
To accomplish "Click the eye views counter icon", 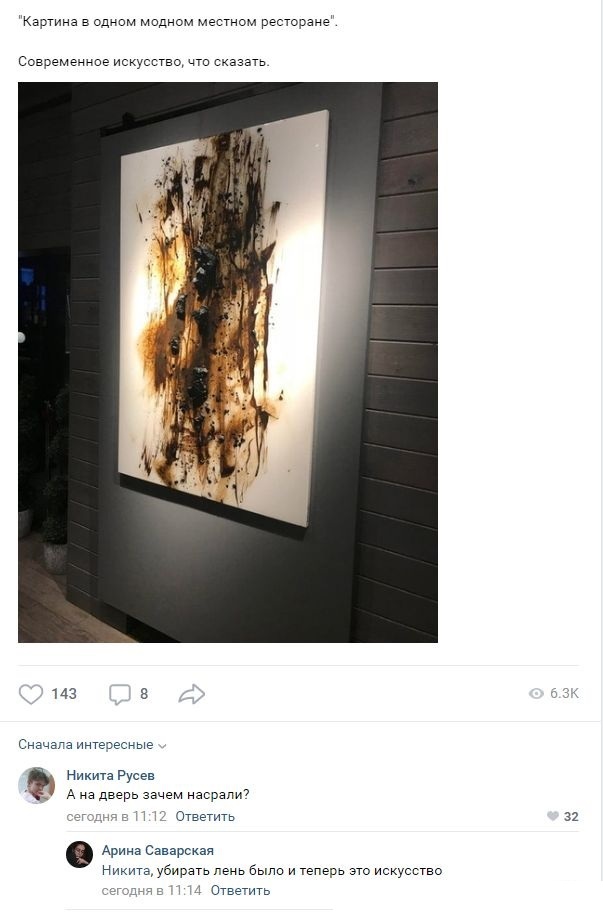I will pyautogui.click(x=536, y=693).
